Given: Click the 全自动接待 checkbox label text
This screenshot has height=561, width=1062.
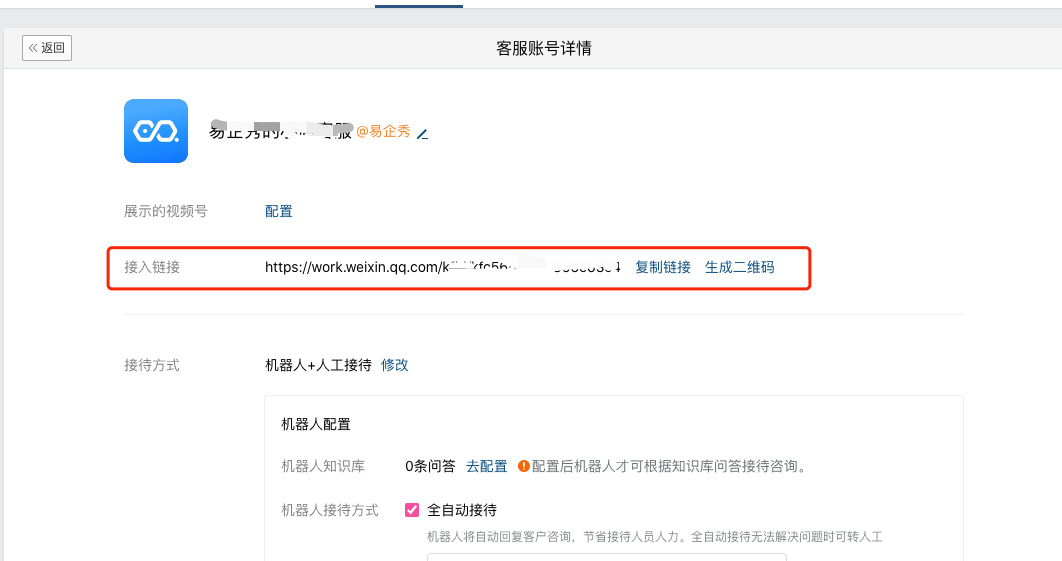Looking at the screenshot, I should 462,510.
